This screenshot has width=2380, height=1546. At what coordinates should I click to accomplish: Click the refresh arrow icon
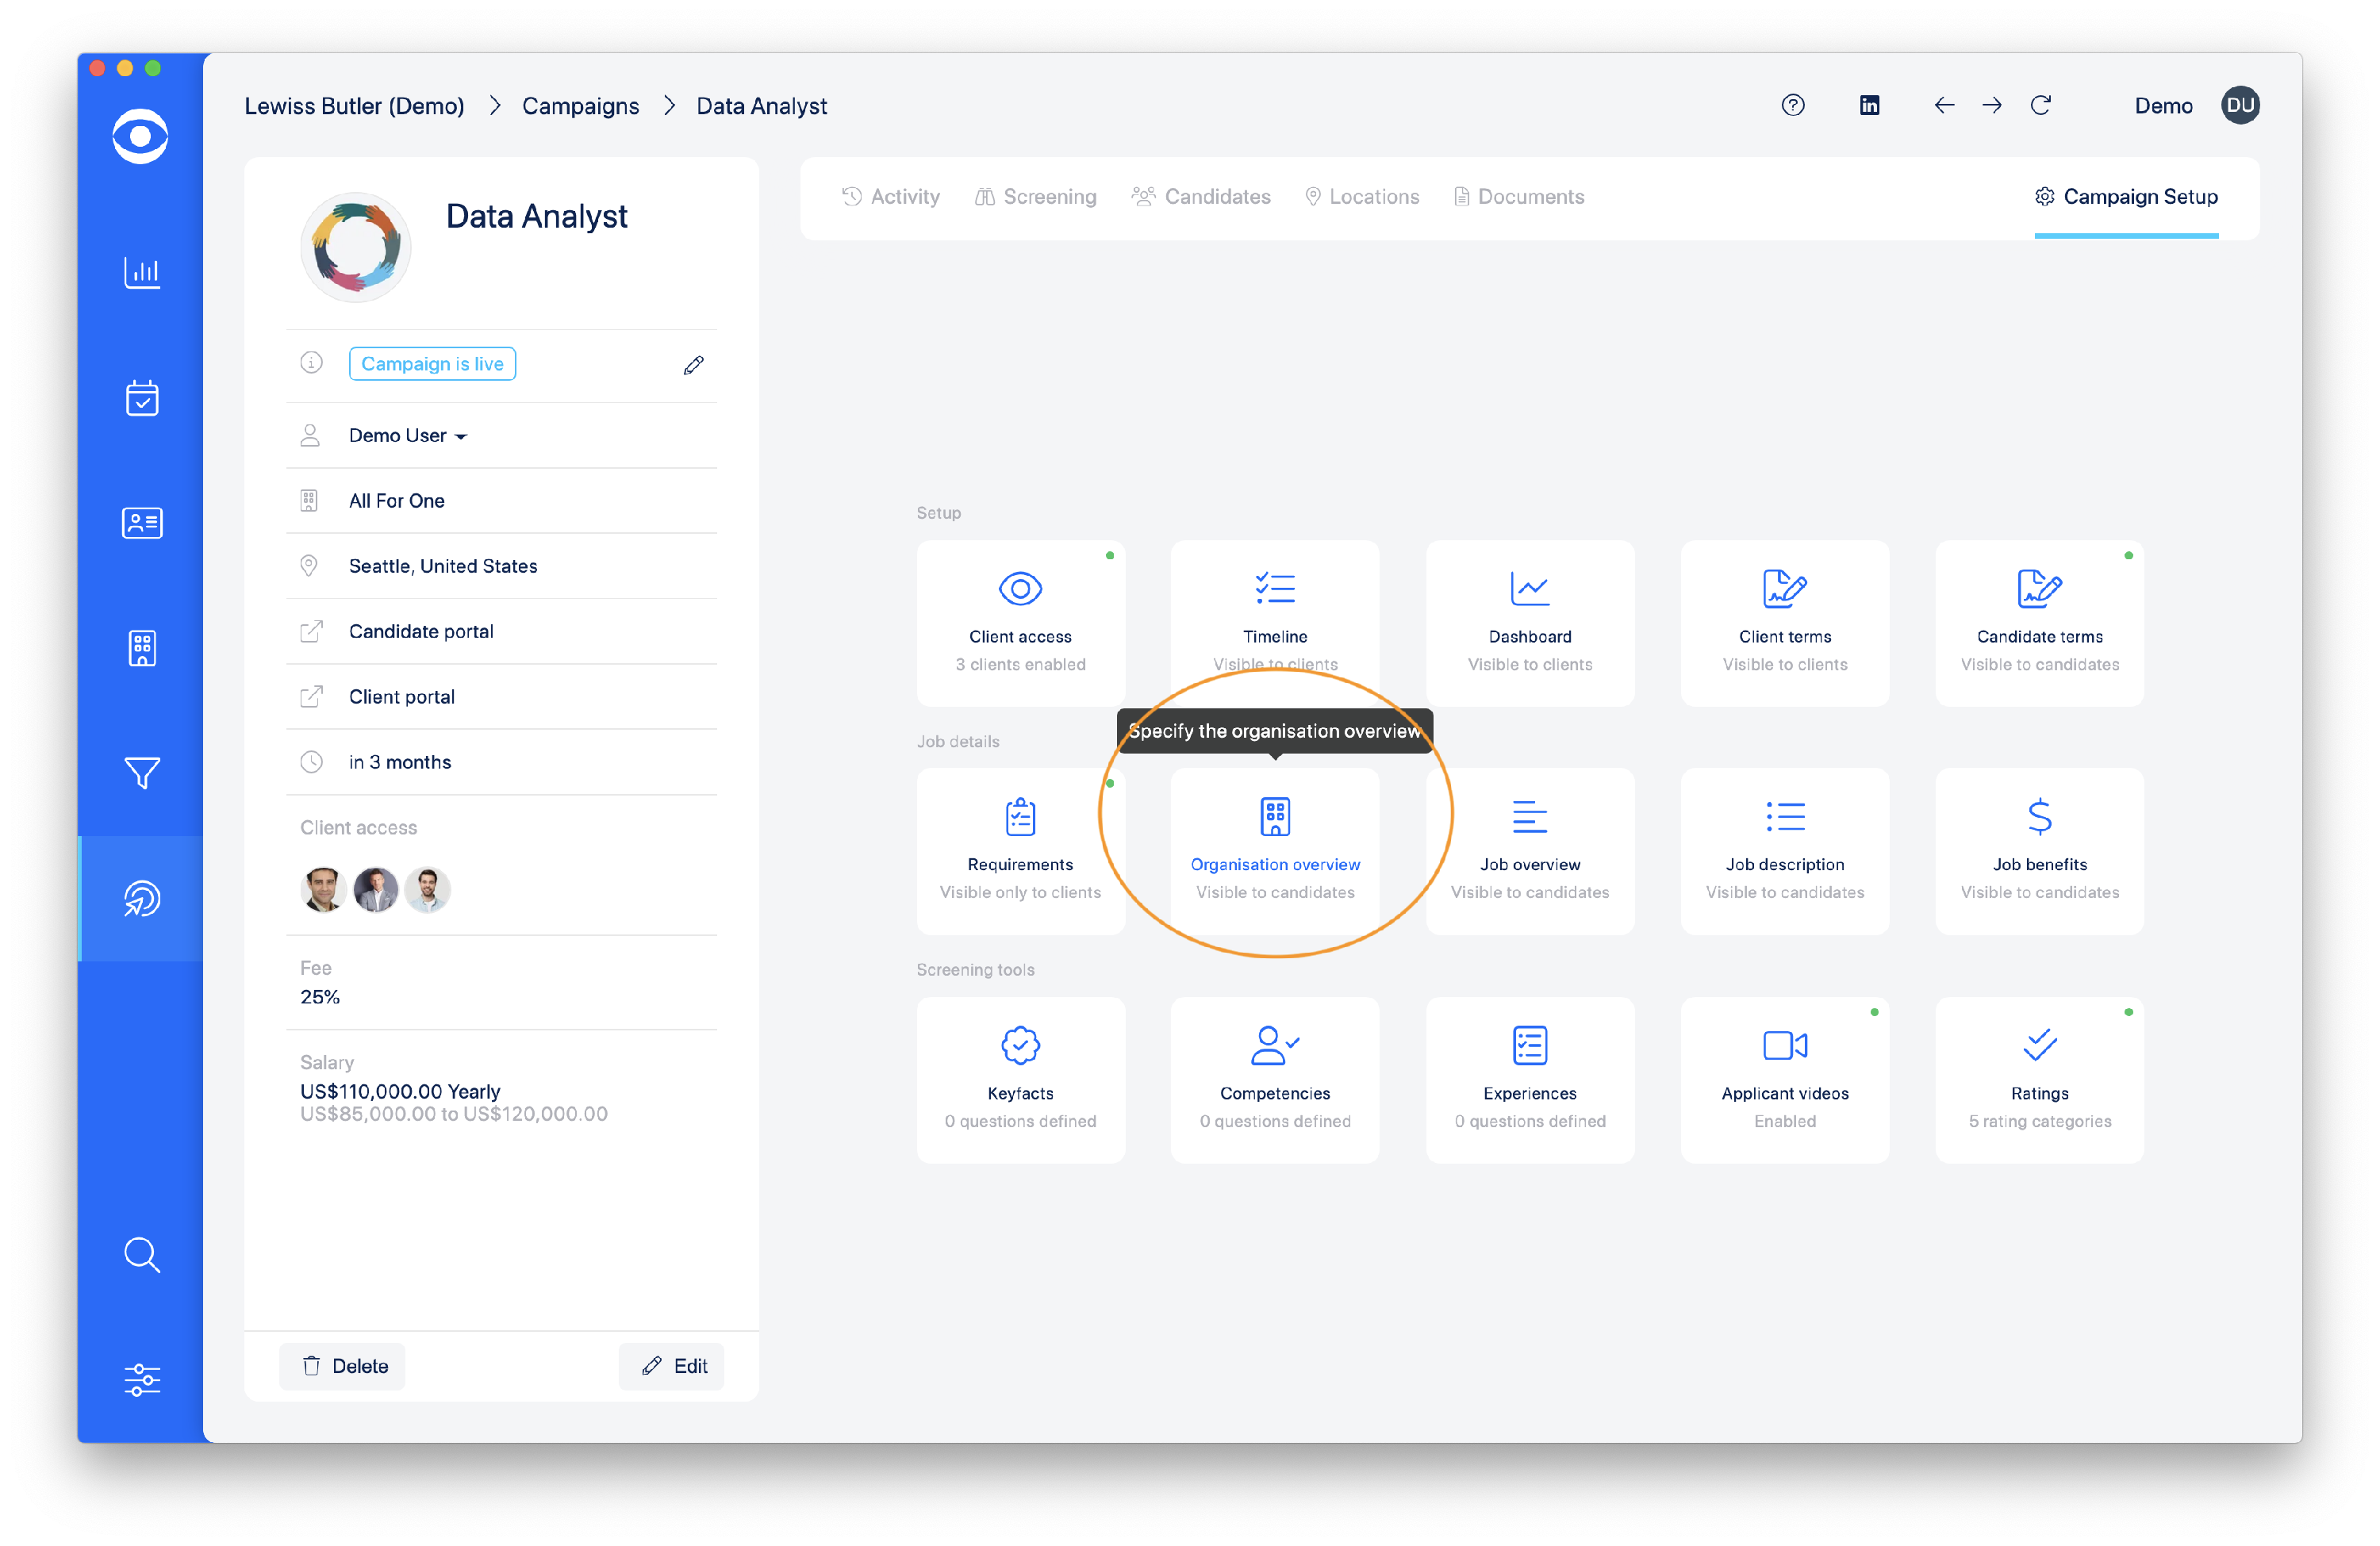pos(2040,106)
